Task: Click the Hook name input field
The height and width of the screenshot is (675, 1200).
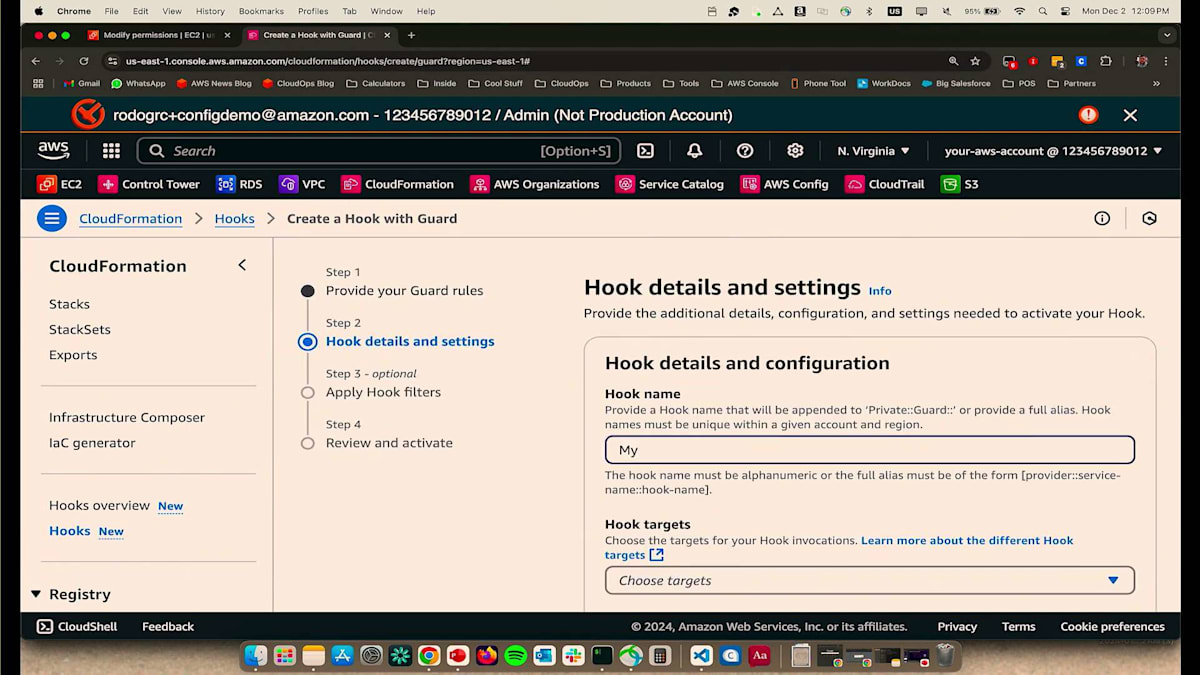Action: click(870, 450)
